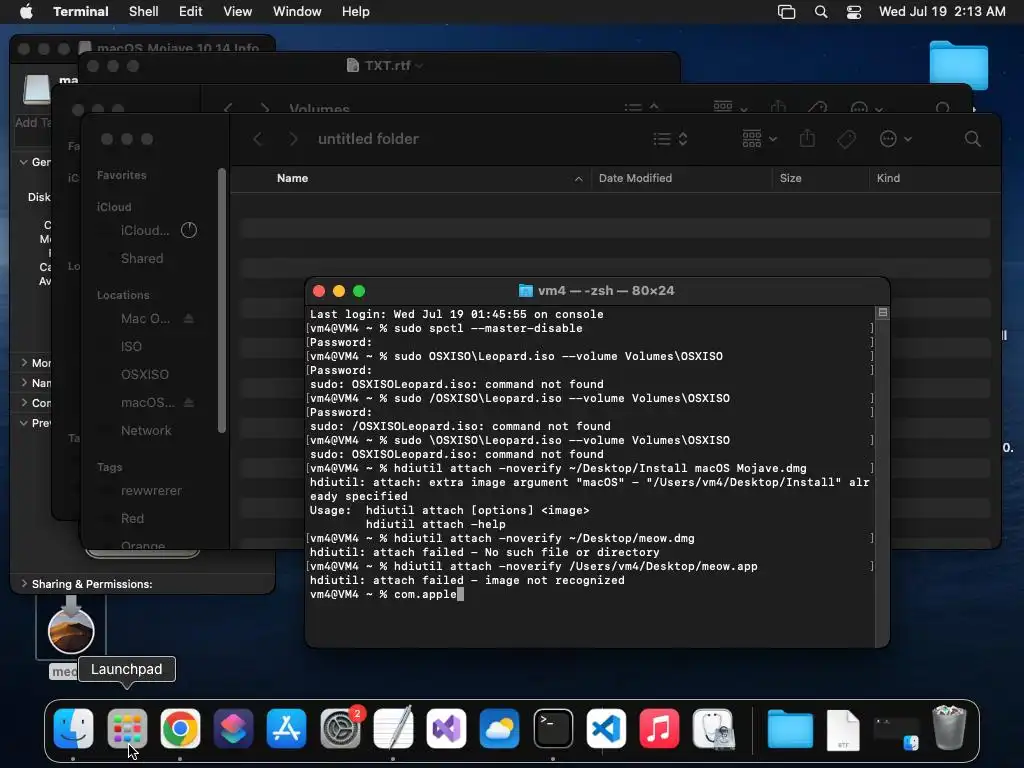Open Visual Studio from the Dock
This screenshot has width=1024, height=768.
coord(446,728)
